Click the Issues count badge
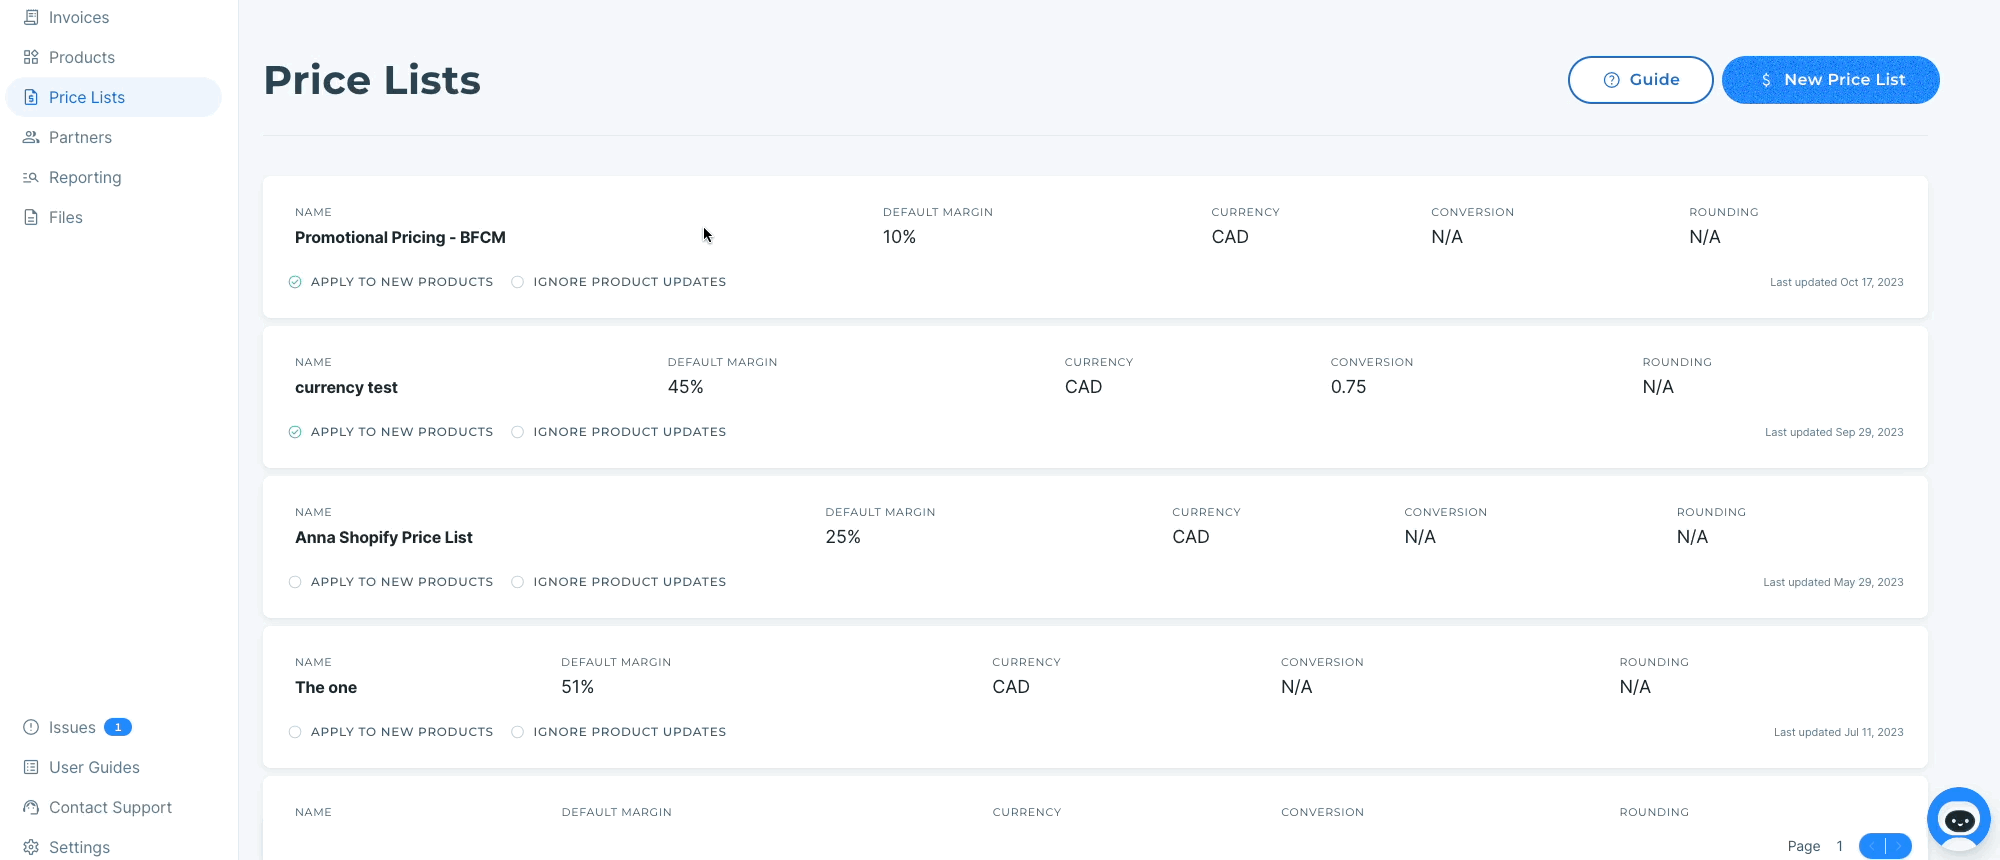Image resolution: width=2000 pixels, height=860 pixels. click(118, 727)
